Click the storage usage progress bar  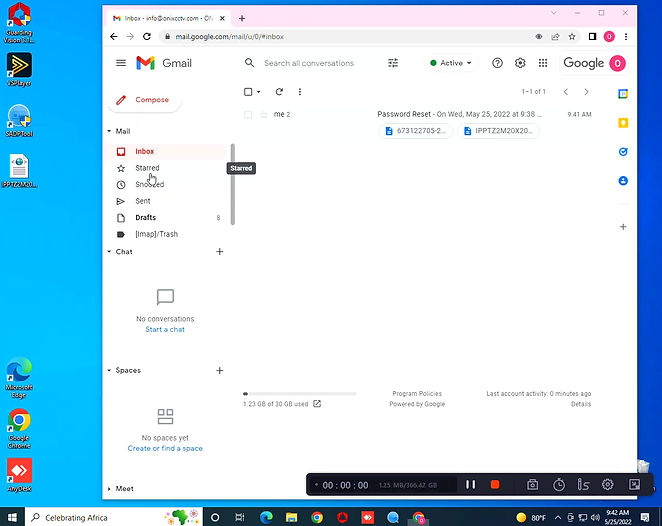(x=300, y=393)
